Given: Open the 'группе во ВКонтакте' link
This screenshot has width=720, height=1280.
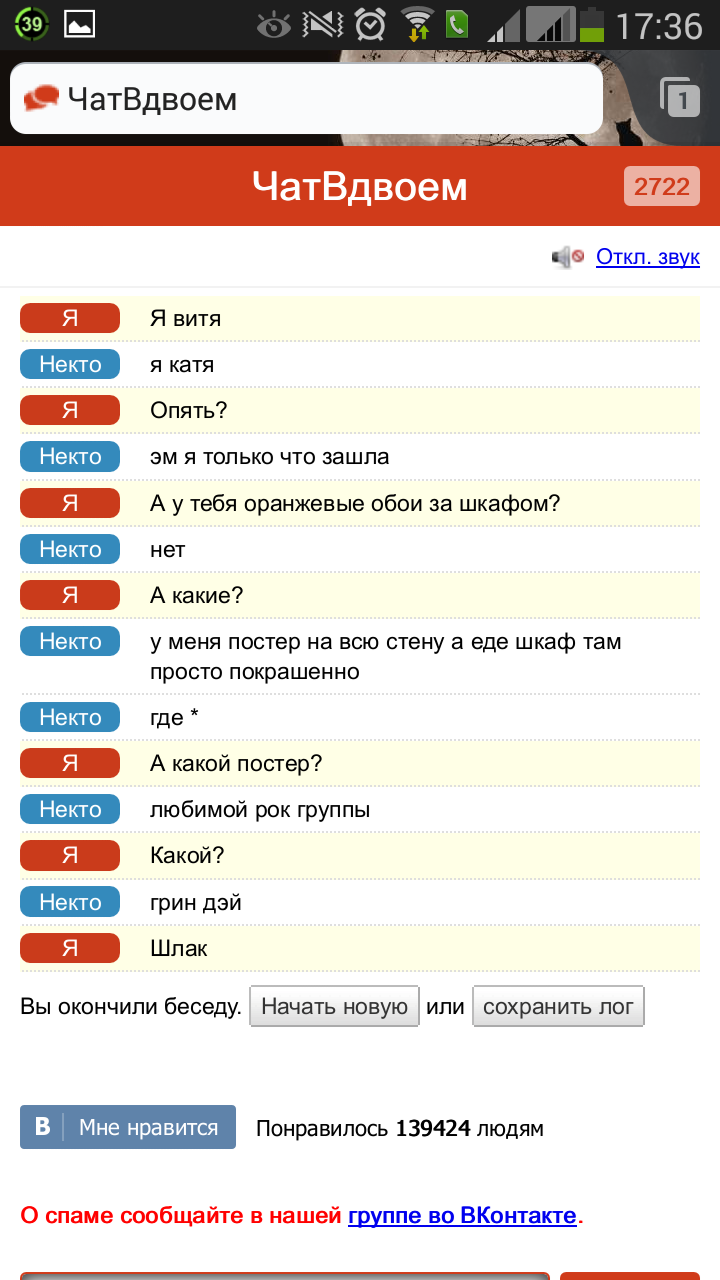Looking at the screenshot, I should pyautogui.click(x=462, y=1216).
